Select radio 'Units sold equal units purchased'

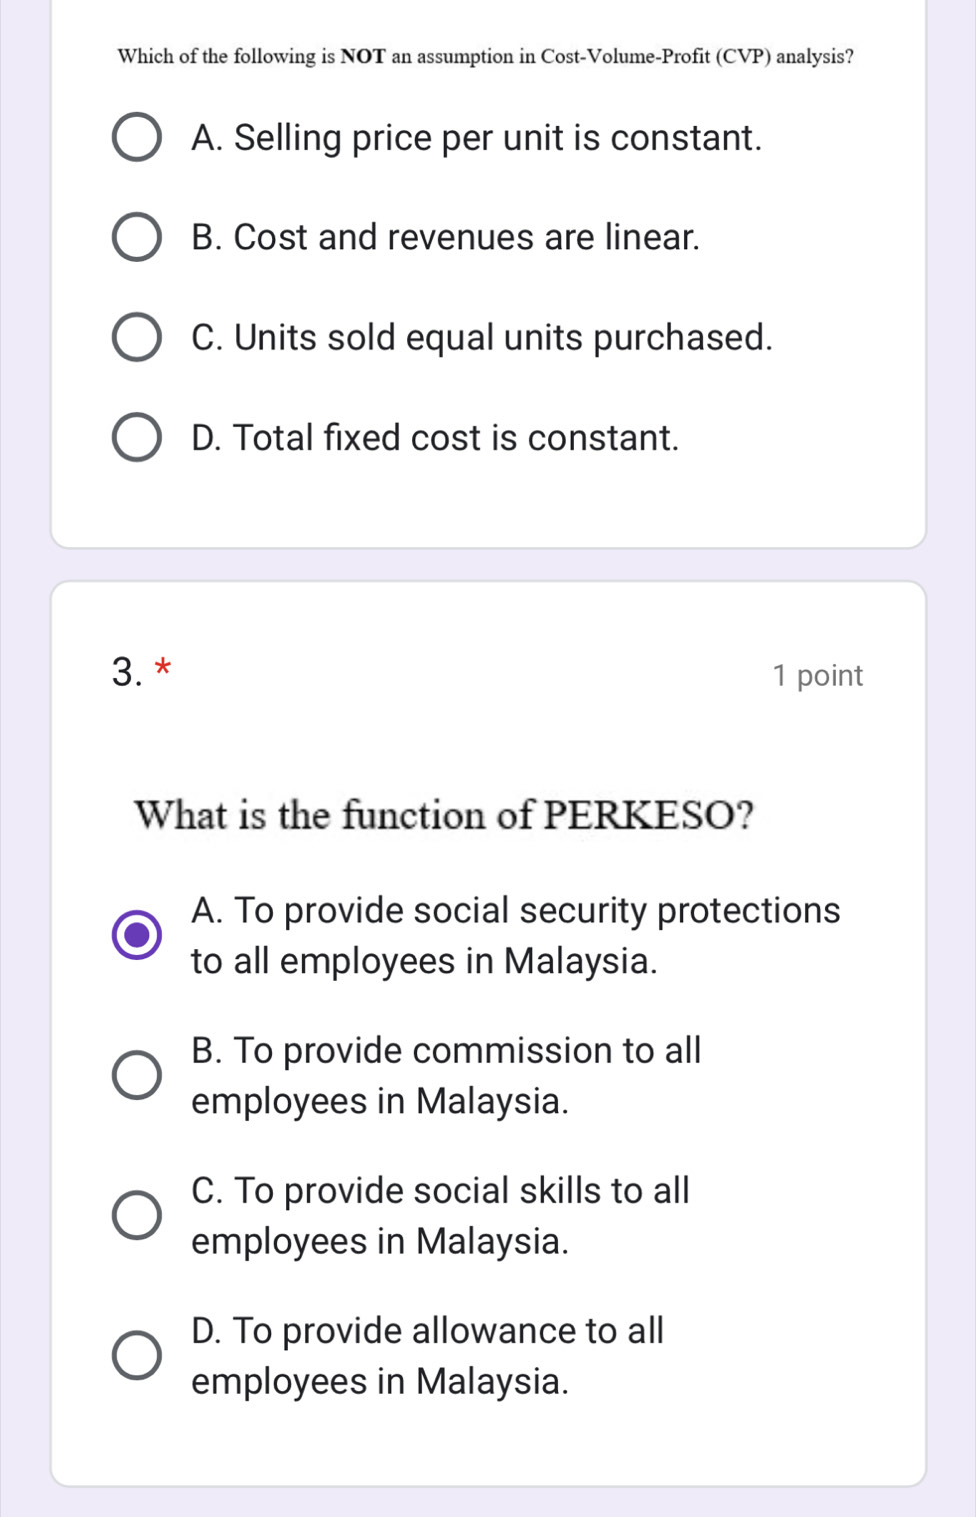pos(136,338)
